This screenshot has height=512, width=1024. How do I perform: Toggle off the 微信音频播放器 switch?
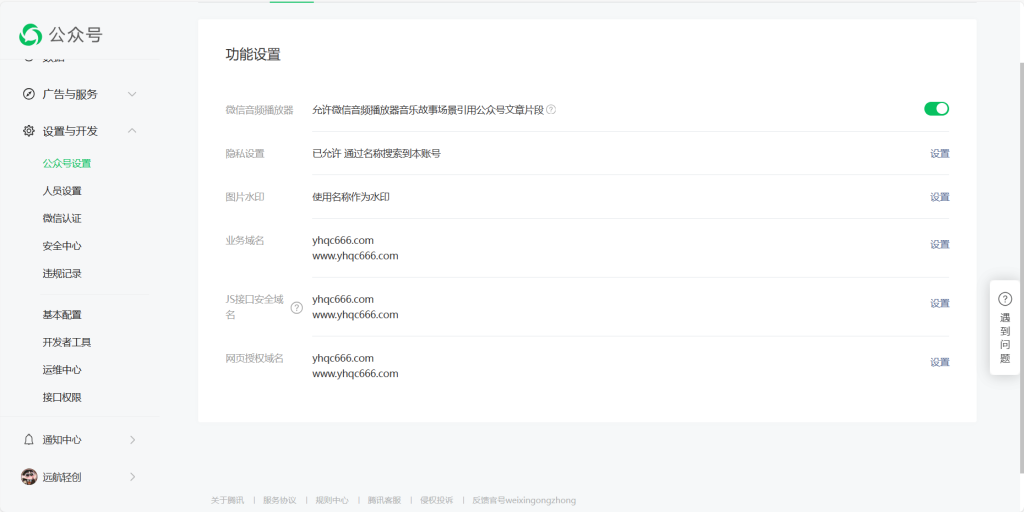[x=936, y=109]
